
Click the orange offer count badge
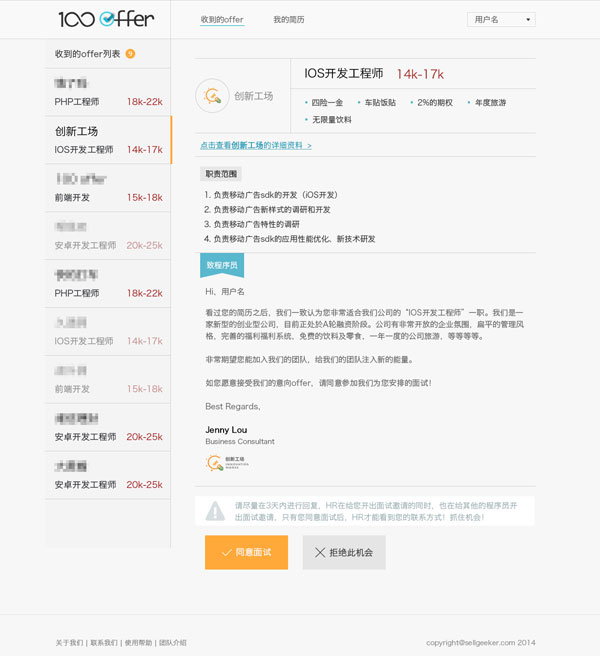pyautogui.click(x=130, y=54)
